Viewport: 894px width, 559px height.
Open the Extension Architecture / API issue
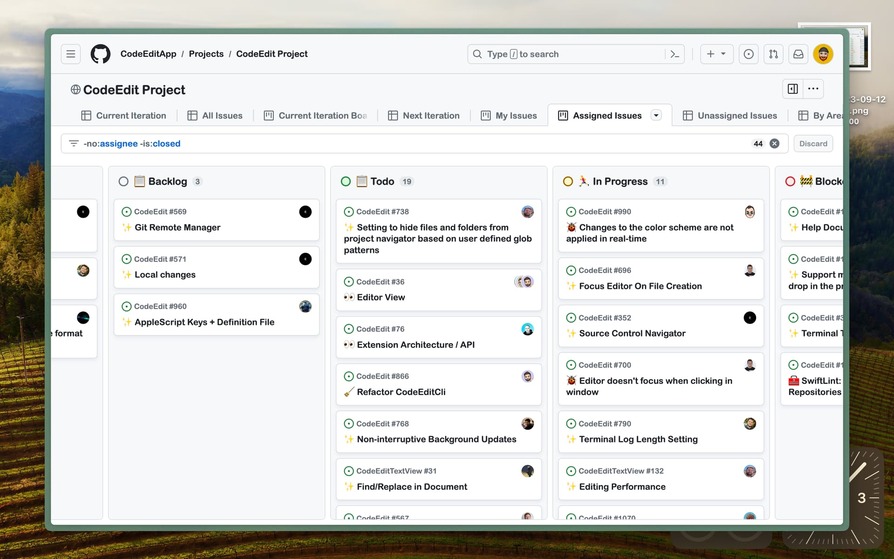[416, 345]
